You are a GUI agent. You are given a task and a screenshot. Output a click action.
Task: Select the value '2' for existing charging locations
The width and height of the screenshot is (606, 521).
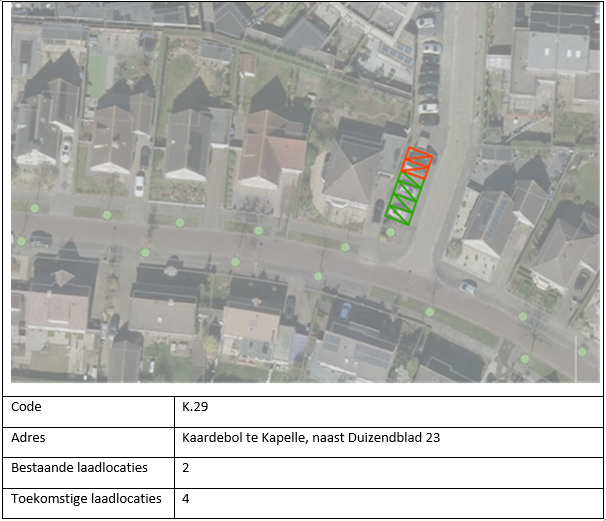click(186, 468)
